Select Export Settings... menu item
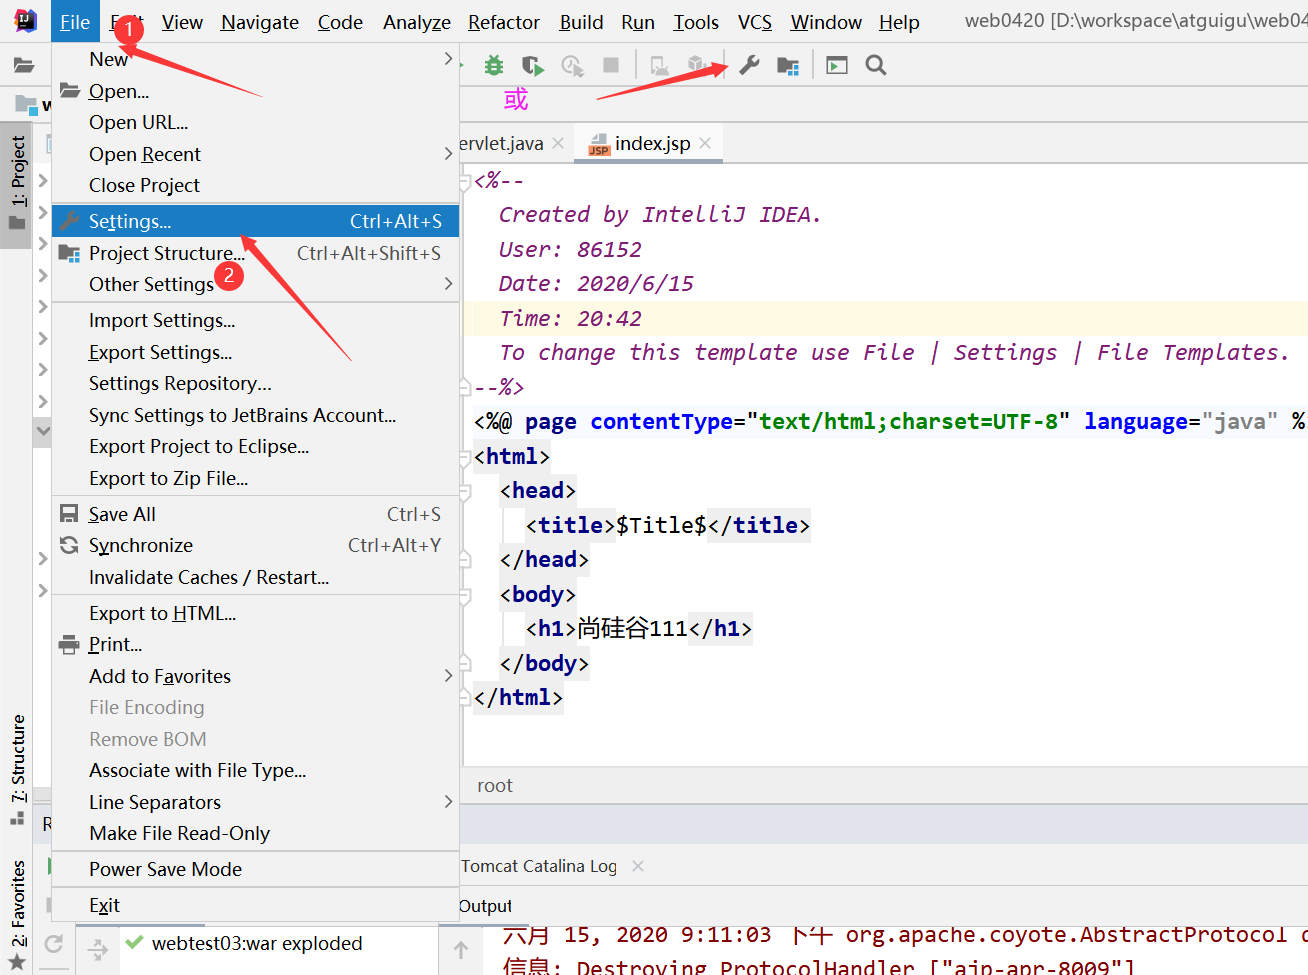 coord(255,352)
